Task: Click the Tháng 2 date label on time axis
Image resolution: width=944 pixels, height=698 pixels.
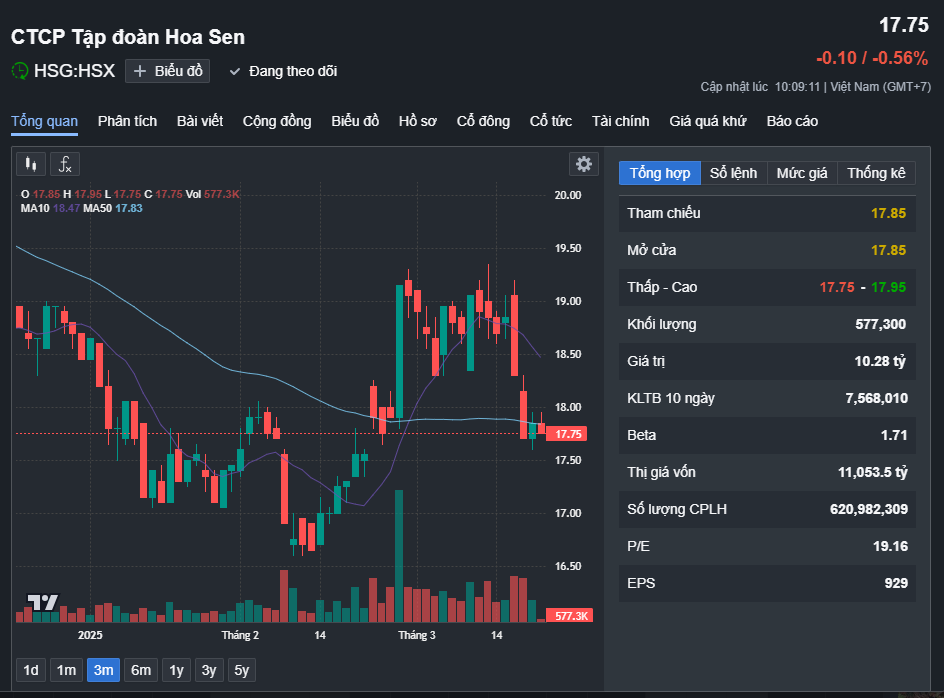Action: point(240,635)
